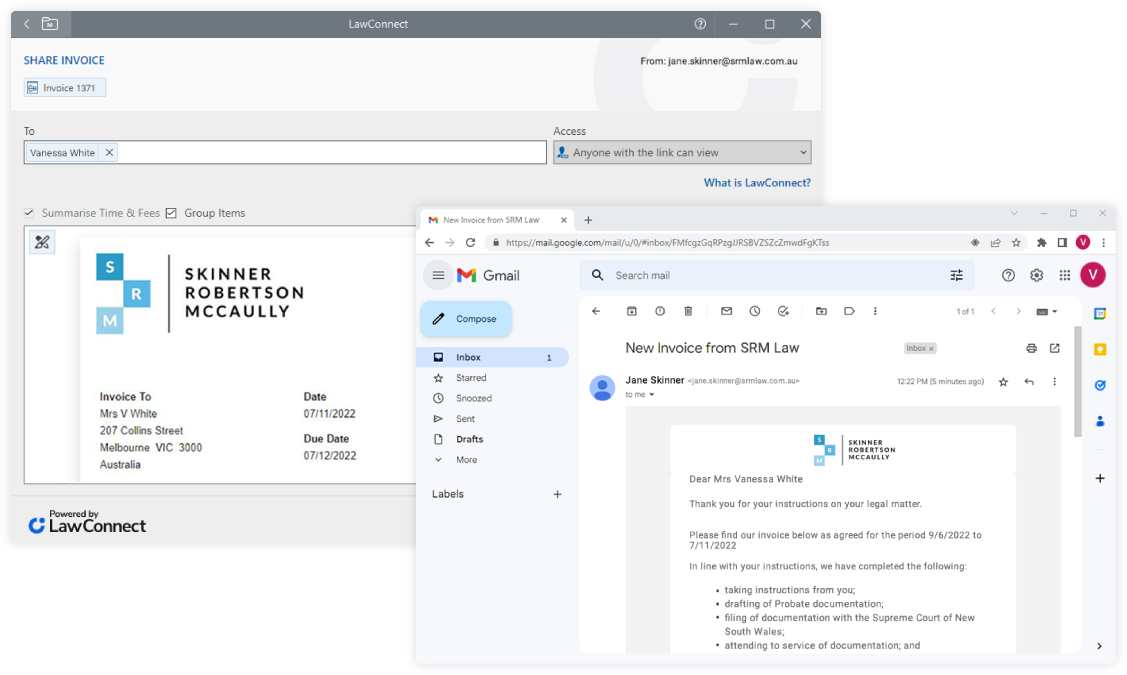Toggle the Group Items checkbox
This screenshot has width=1127, height=675.
coord(170,212)
